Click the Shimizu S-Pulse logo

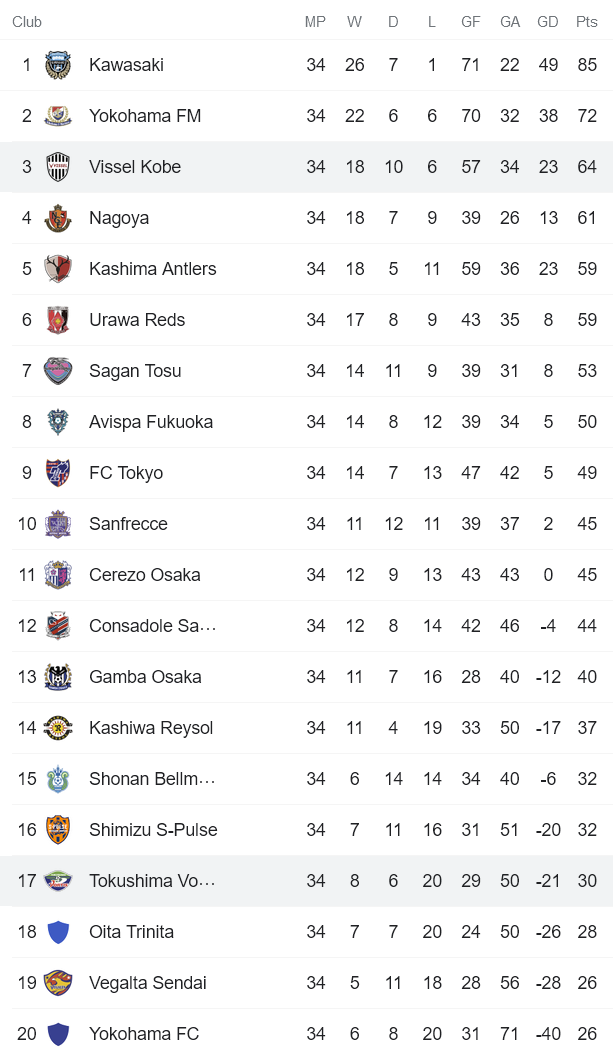click(x=60, y=829)
